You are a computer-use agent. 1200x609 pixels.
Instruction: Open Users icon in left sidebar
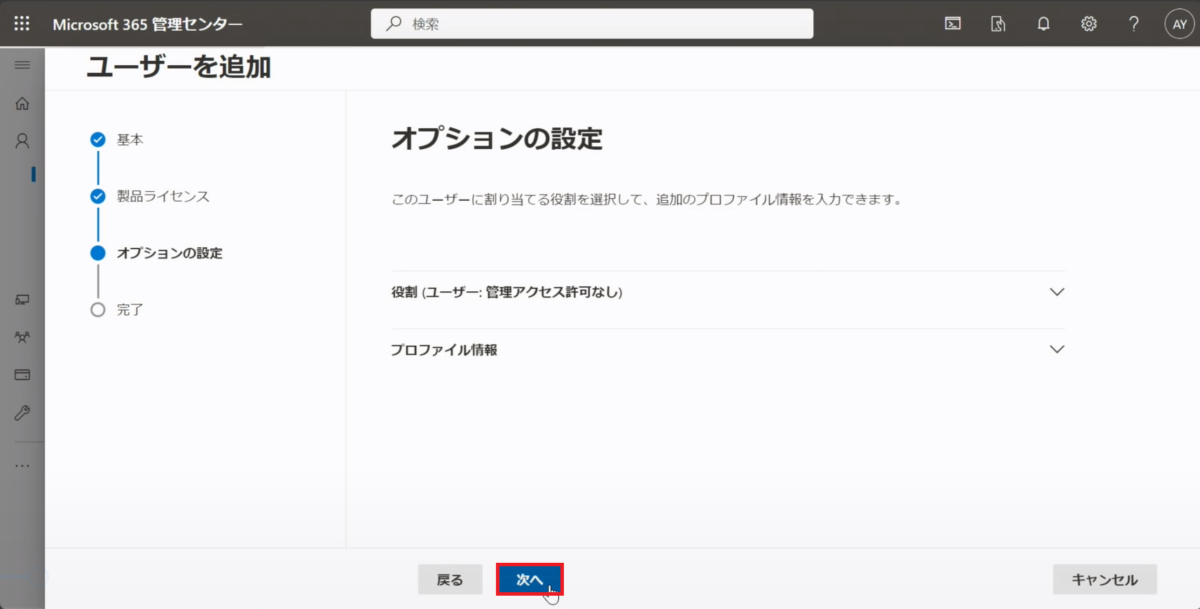pyautogui.click(x=22, y=141)
